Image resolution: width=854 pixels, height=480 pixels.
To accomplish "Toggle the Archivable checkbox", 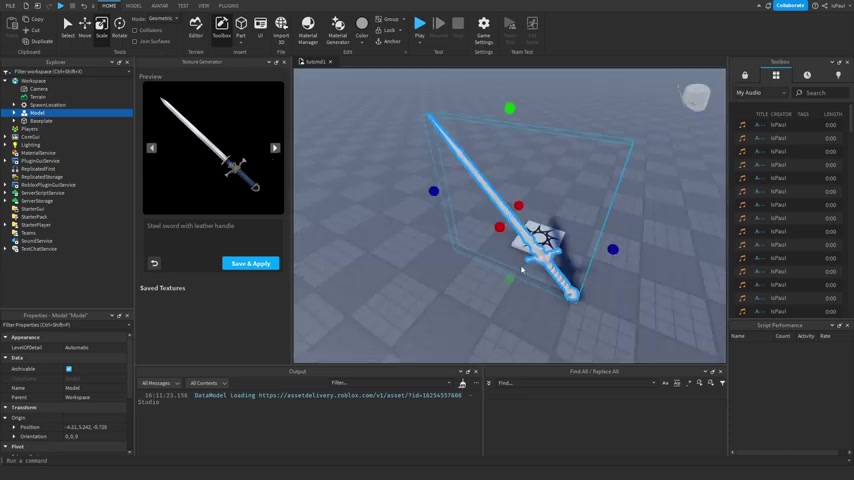I will pyautogui.click(x=69, y=369).
